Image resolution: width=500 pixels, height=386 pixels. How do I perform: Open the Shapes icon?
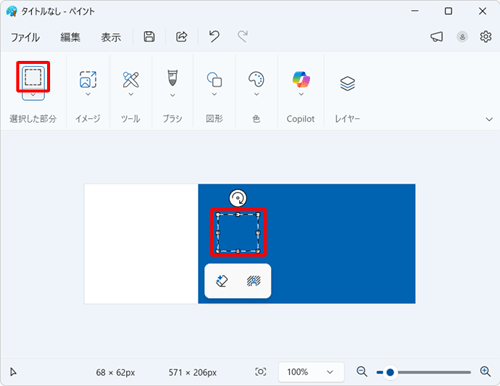(x=214, y=79)
